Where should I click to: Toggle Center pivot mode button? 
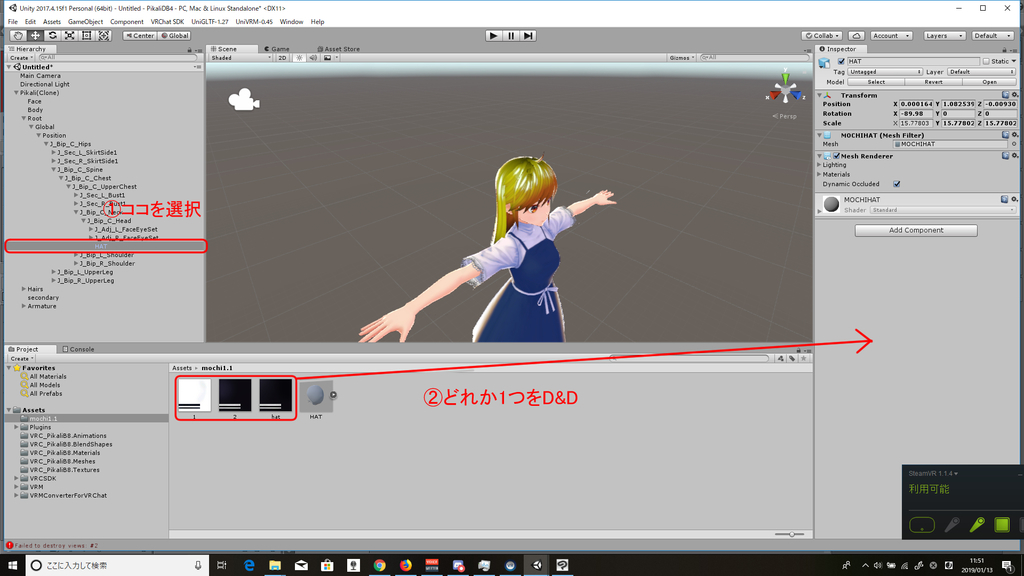tap(140, 36)
